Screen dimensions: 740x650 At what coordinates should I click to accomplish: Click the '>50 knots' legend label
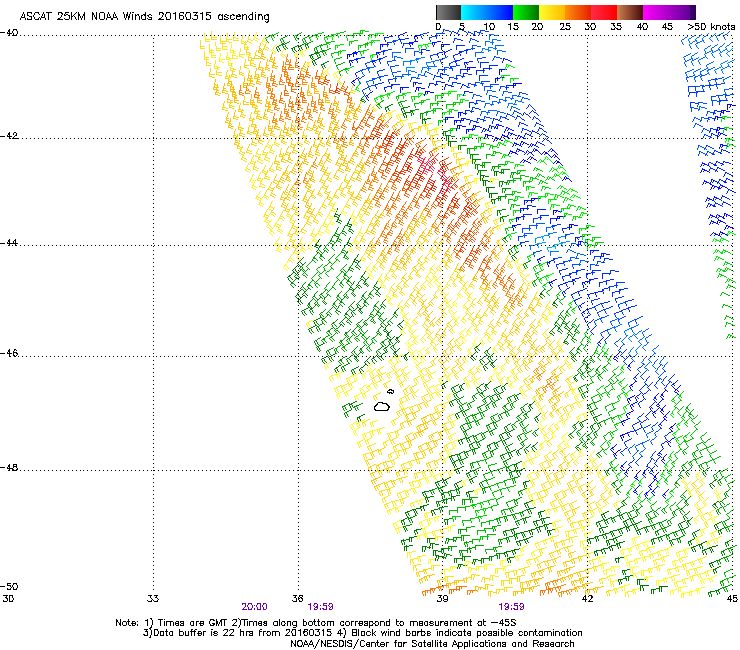[x=711, y=27]
